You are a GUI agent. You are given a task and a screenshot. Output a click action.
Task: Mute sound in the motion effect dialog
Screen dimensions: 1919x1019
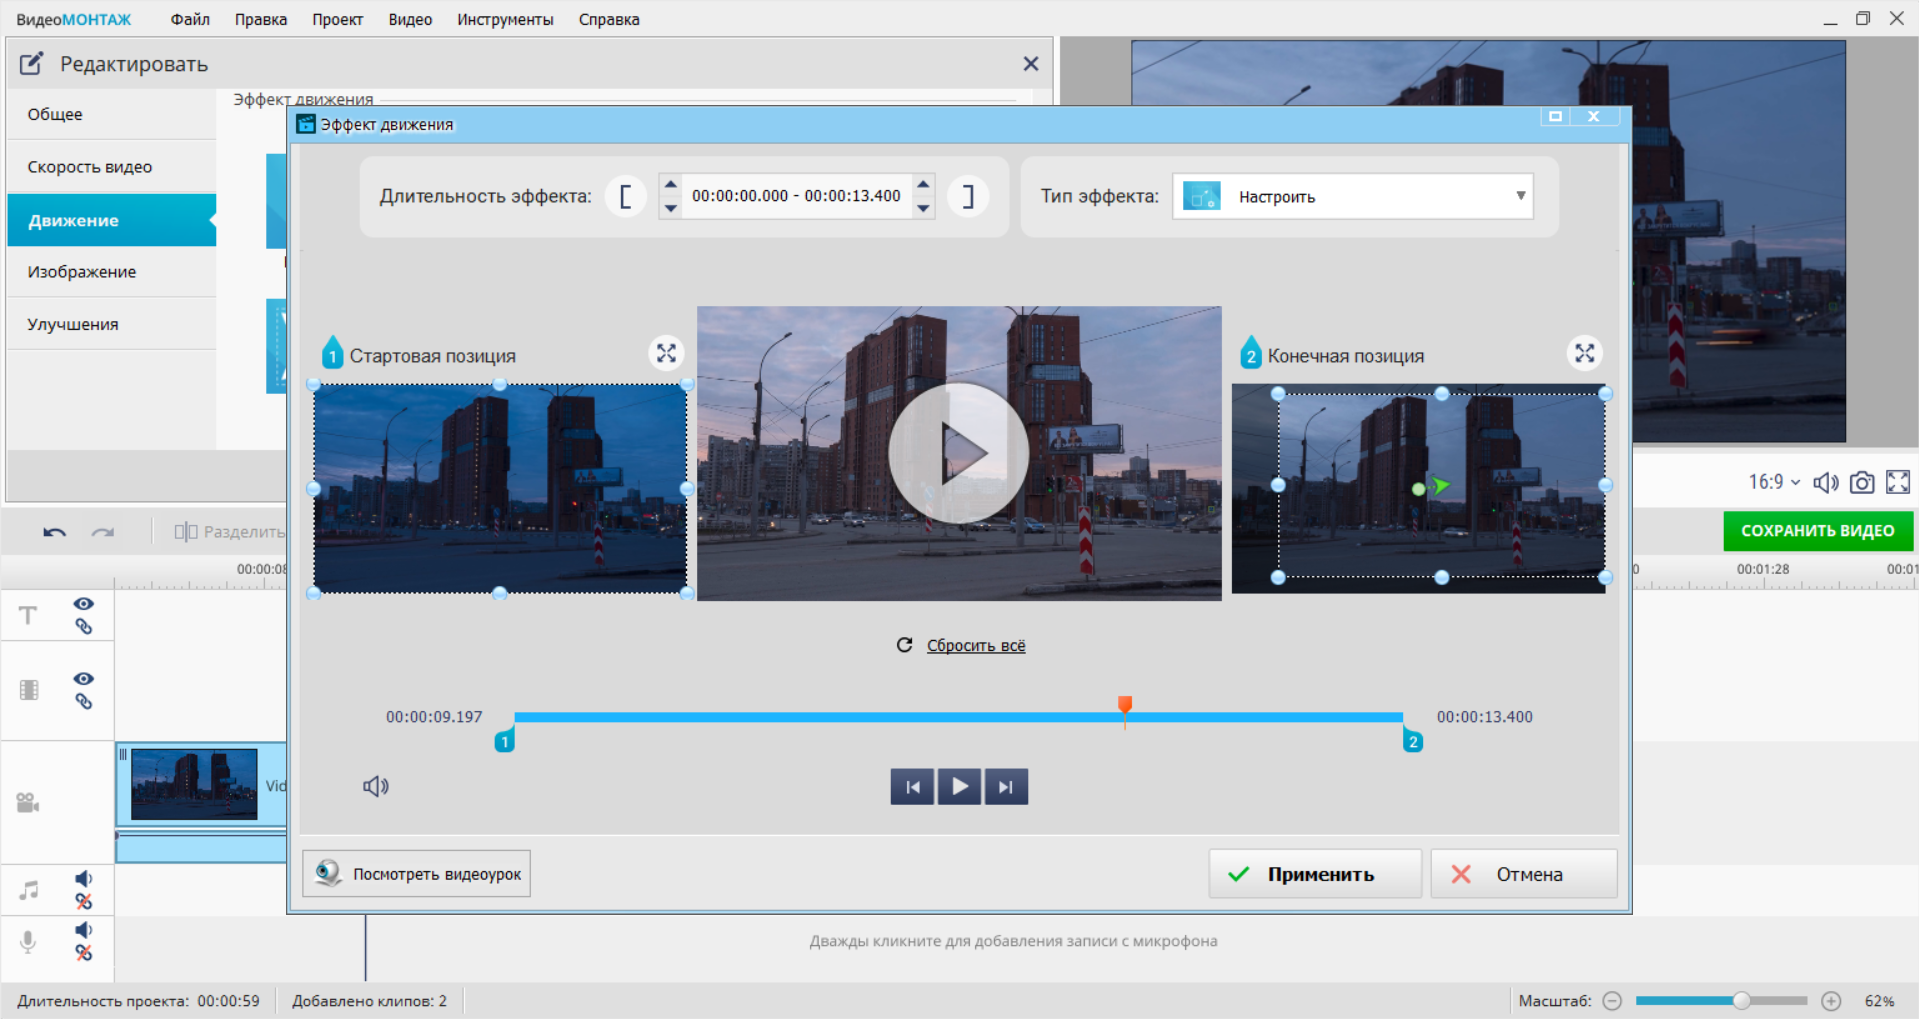click(376, 786)
